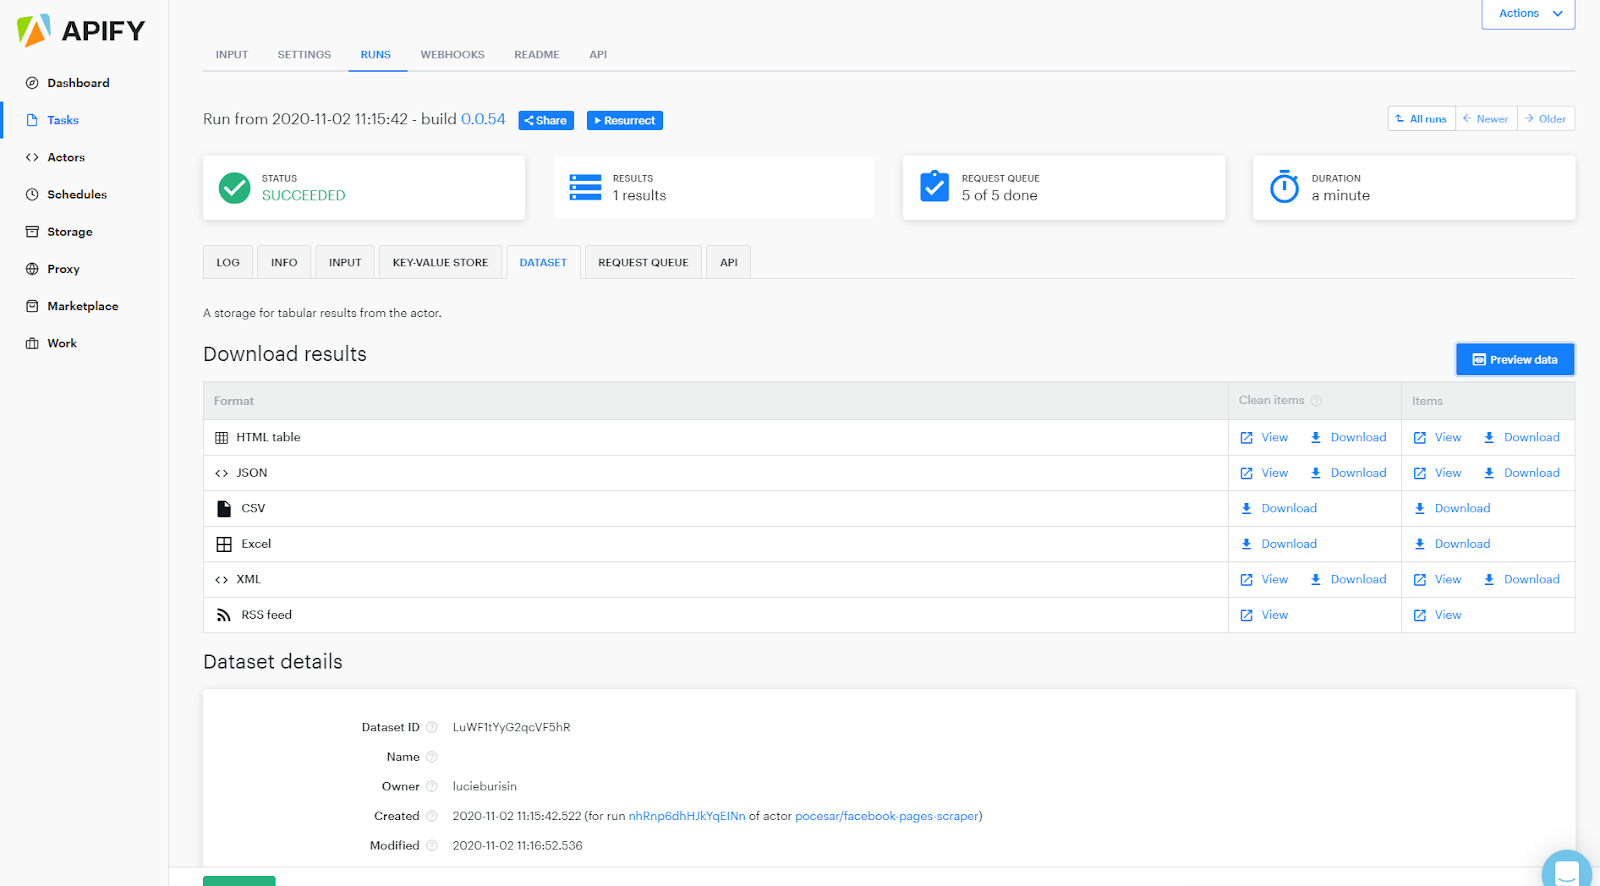Viewport: 1600px width, 886px height.
Task: View all items RSS feed
Action: point(1437,615)
